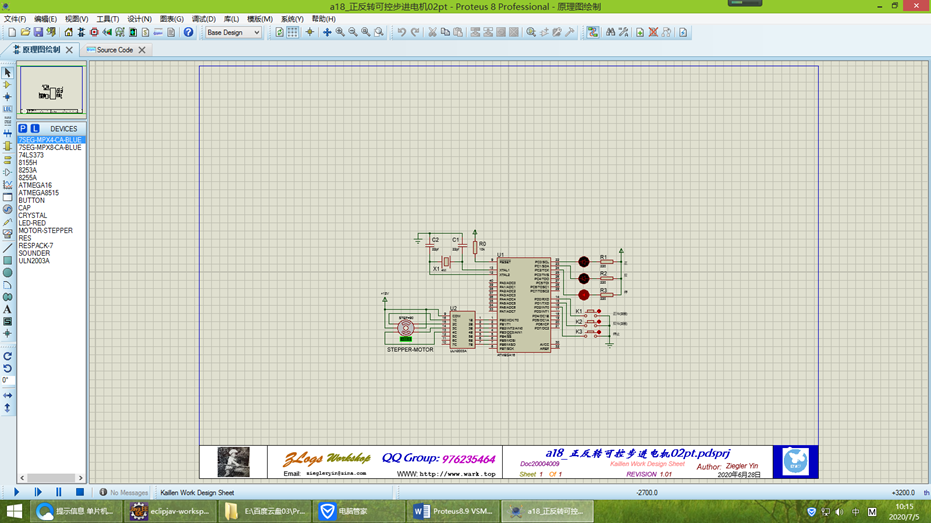
Task: Select the 2D box drawing tool
Action: click(x=7, y=261)
